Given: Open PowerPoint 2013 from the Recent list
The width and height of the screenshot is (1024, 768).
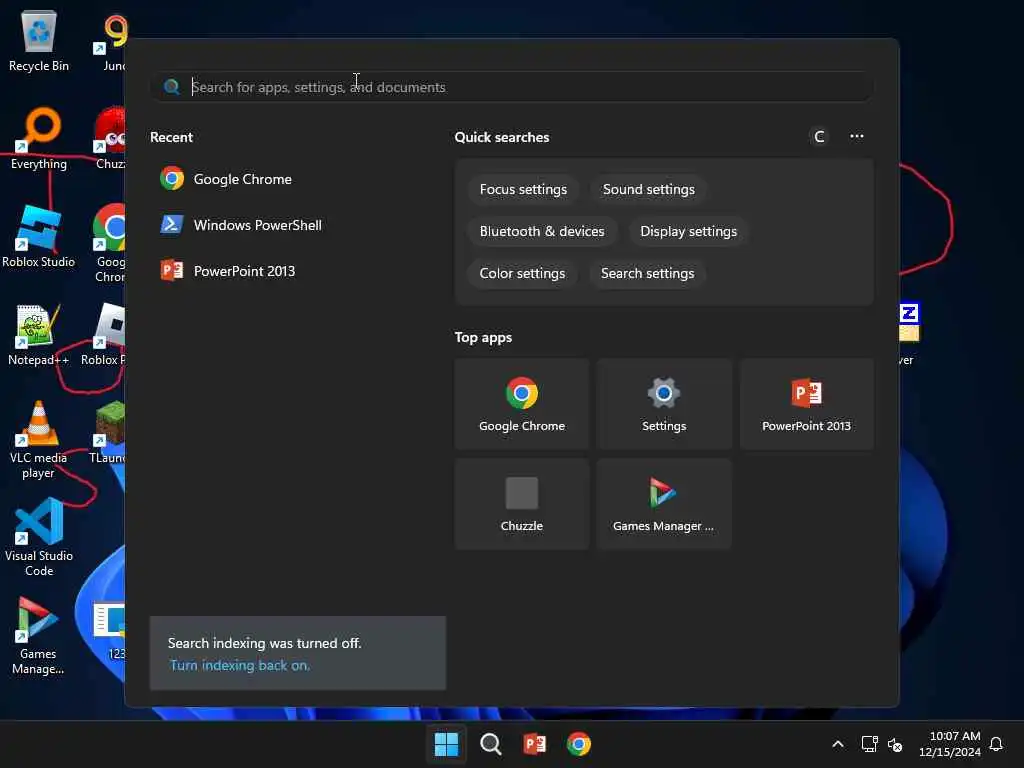Looking at the screenshot, I should click(x=228, y=271).
